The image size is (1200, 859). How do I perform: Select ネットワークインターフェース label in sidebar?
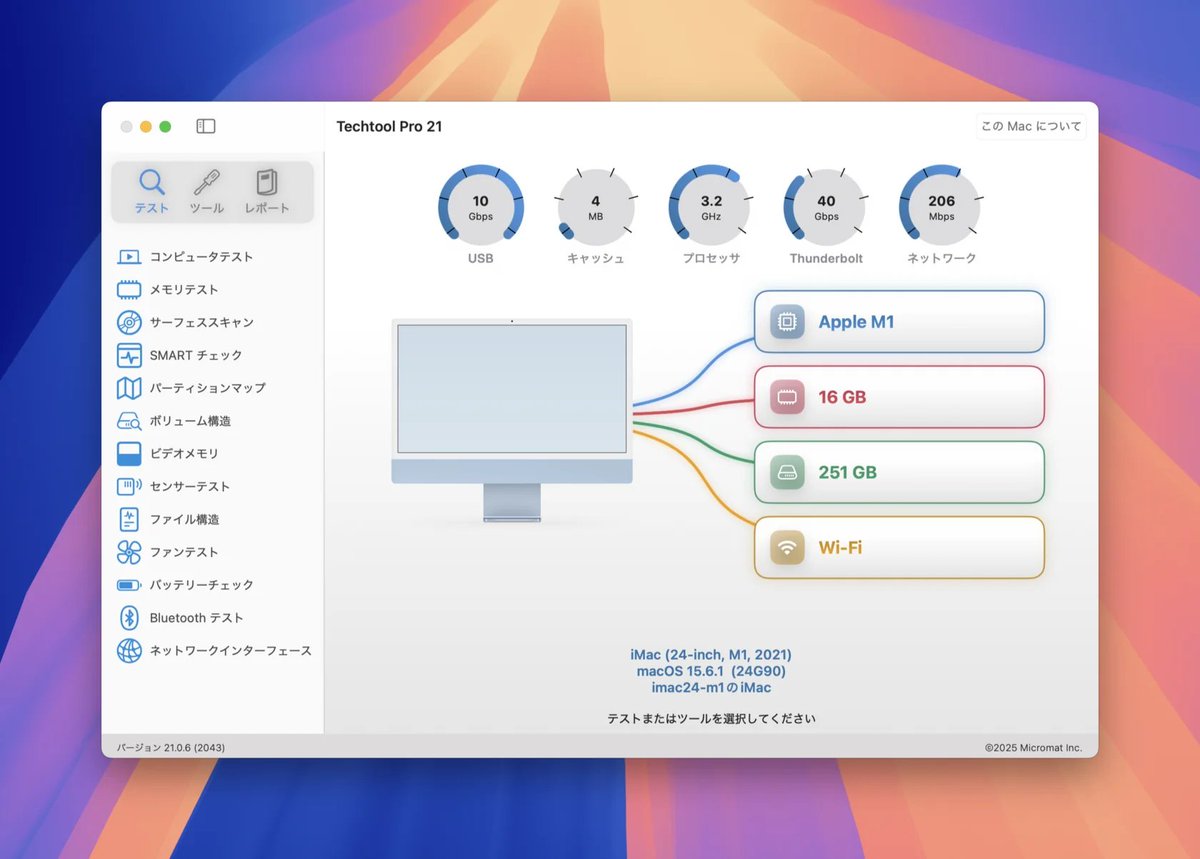pyautogui.click(x=230, y=651)
